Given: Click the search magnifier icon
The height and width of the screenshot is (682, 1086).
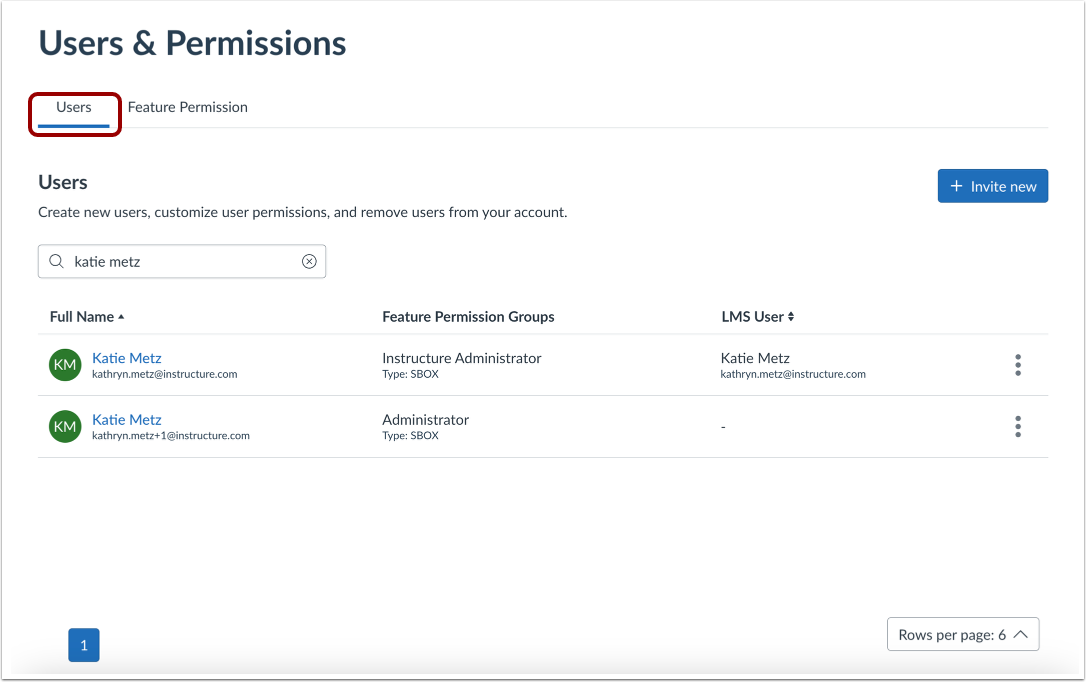Looking at the screenshot, I should coord(56,261).
